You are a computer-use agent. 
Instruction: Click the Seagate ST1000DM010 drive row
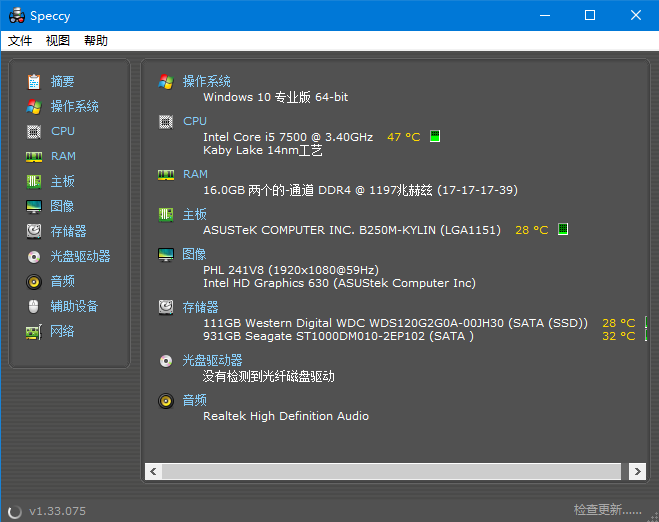pos(338,337)
